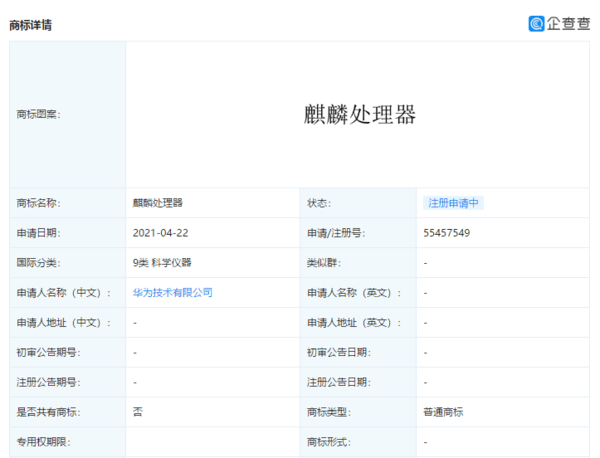Viewport: 600px width, 458px height.
Task: Click the 注册公告日期 label
Action: click(338, 382)
